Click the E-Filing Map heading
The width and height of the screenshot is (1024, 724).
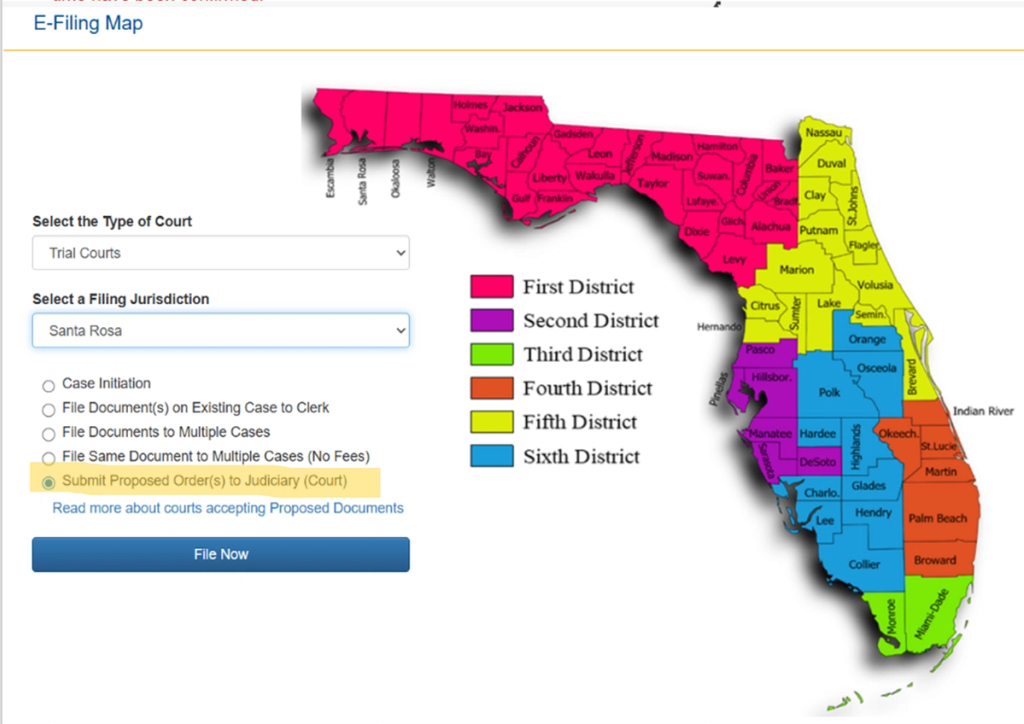pos(88,23)
